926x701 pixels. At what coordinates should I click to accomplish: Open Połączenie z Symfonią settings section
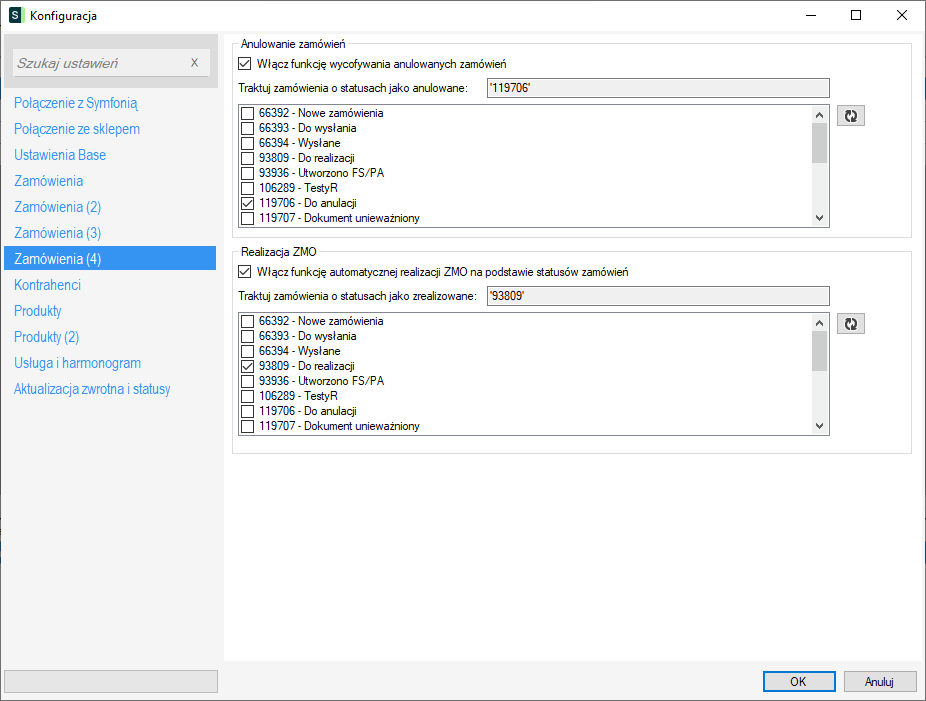point(76,103)
